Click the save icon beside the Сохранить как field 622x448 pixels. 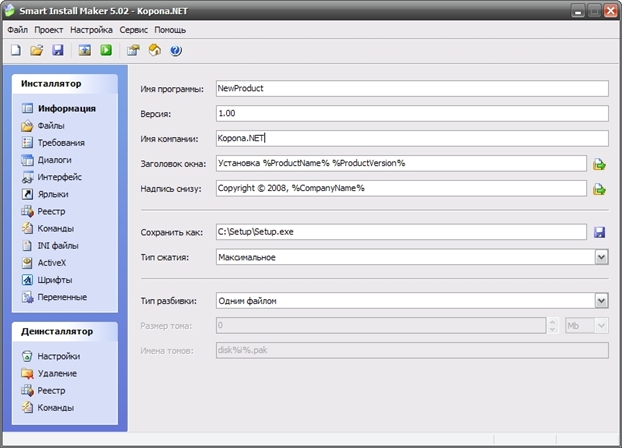pyautogui.click(x=599, y=232)
